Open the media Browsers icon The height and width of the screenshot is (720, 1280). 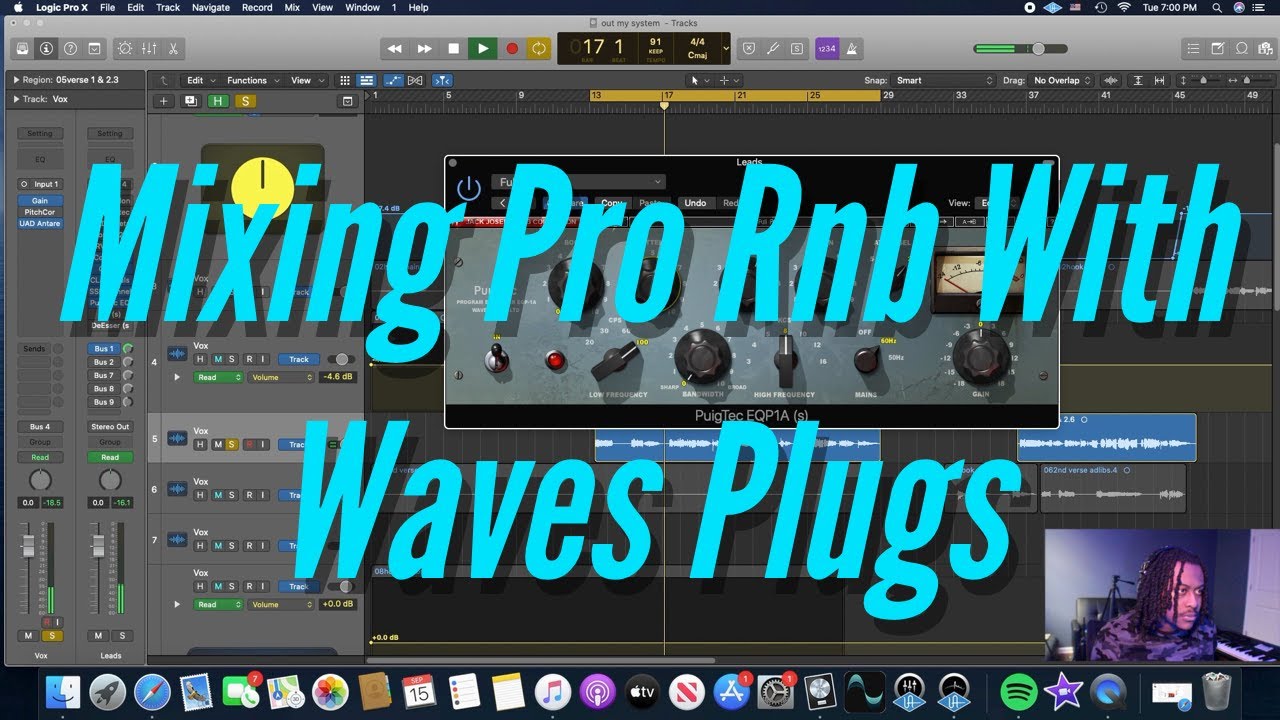[x=1264, y=48]
